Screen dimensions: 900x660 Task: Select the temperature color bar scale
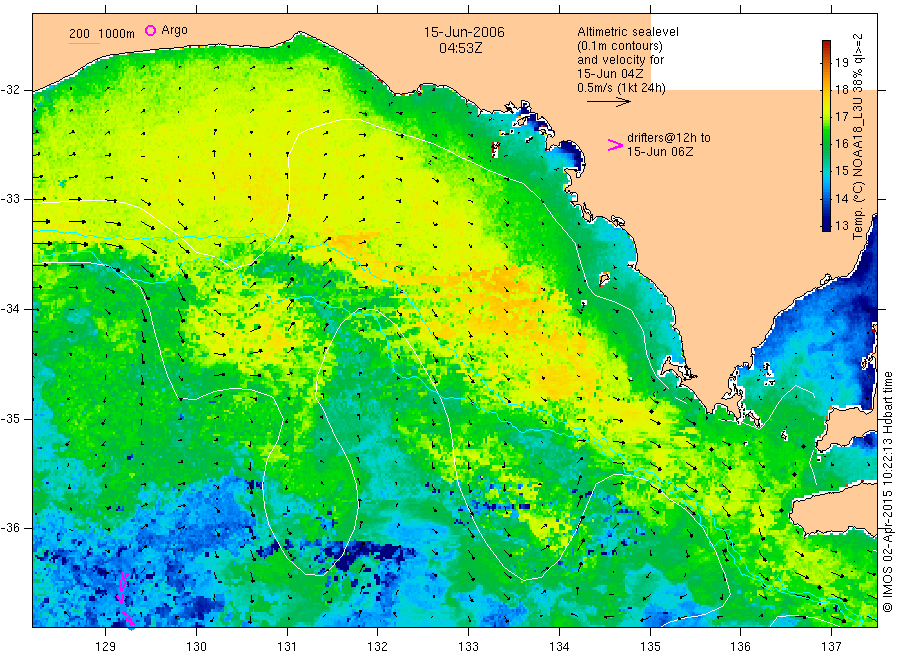pyautogui.click(x=826, y=135)
